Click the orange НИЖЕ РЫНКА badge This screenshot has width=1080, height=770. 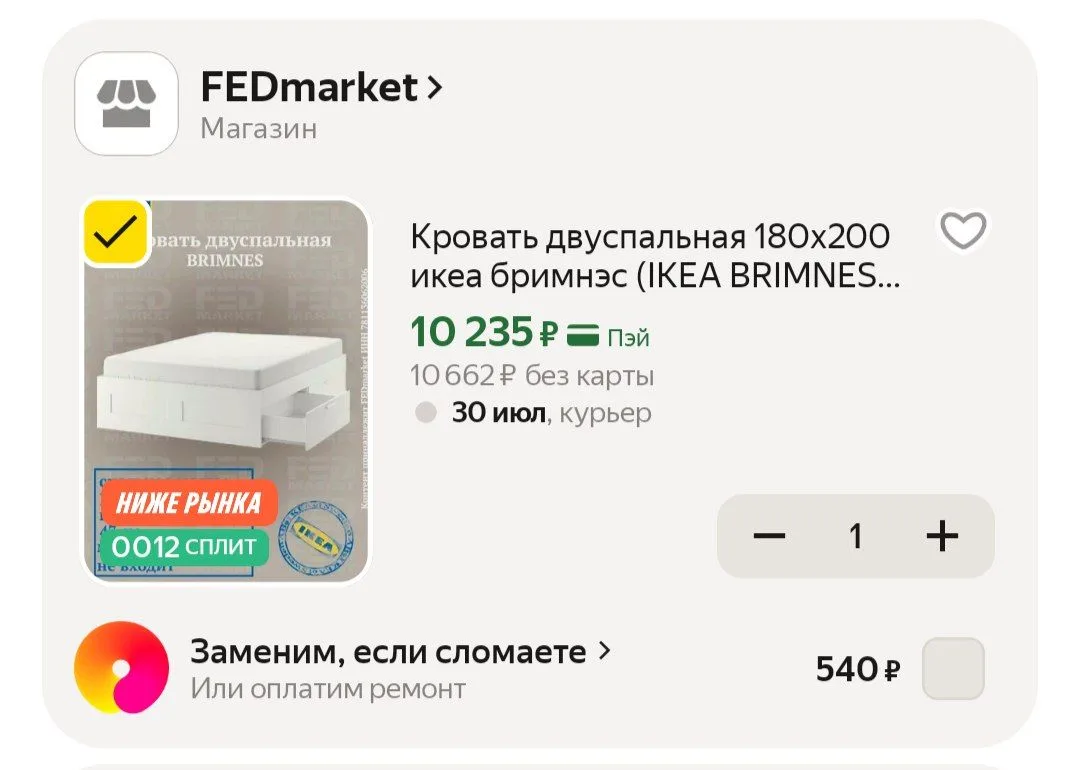[x=189, y=503]
